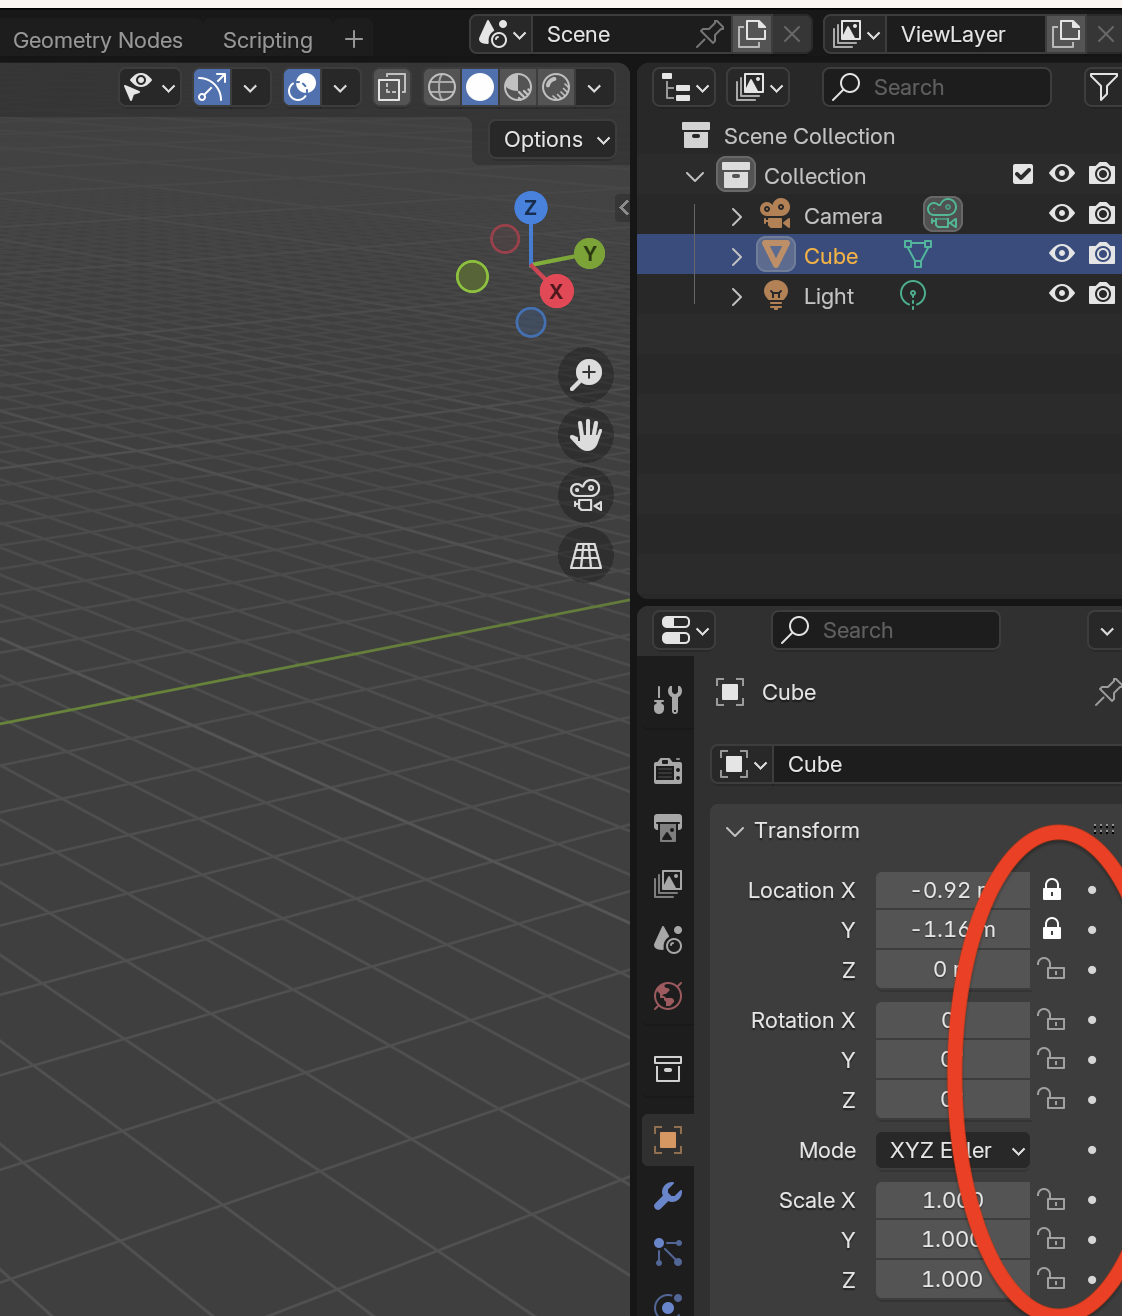Open the Output properties tab icon

tap(668, 826)
